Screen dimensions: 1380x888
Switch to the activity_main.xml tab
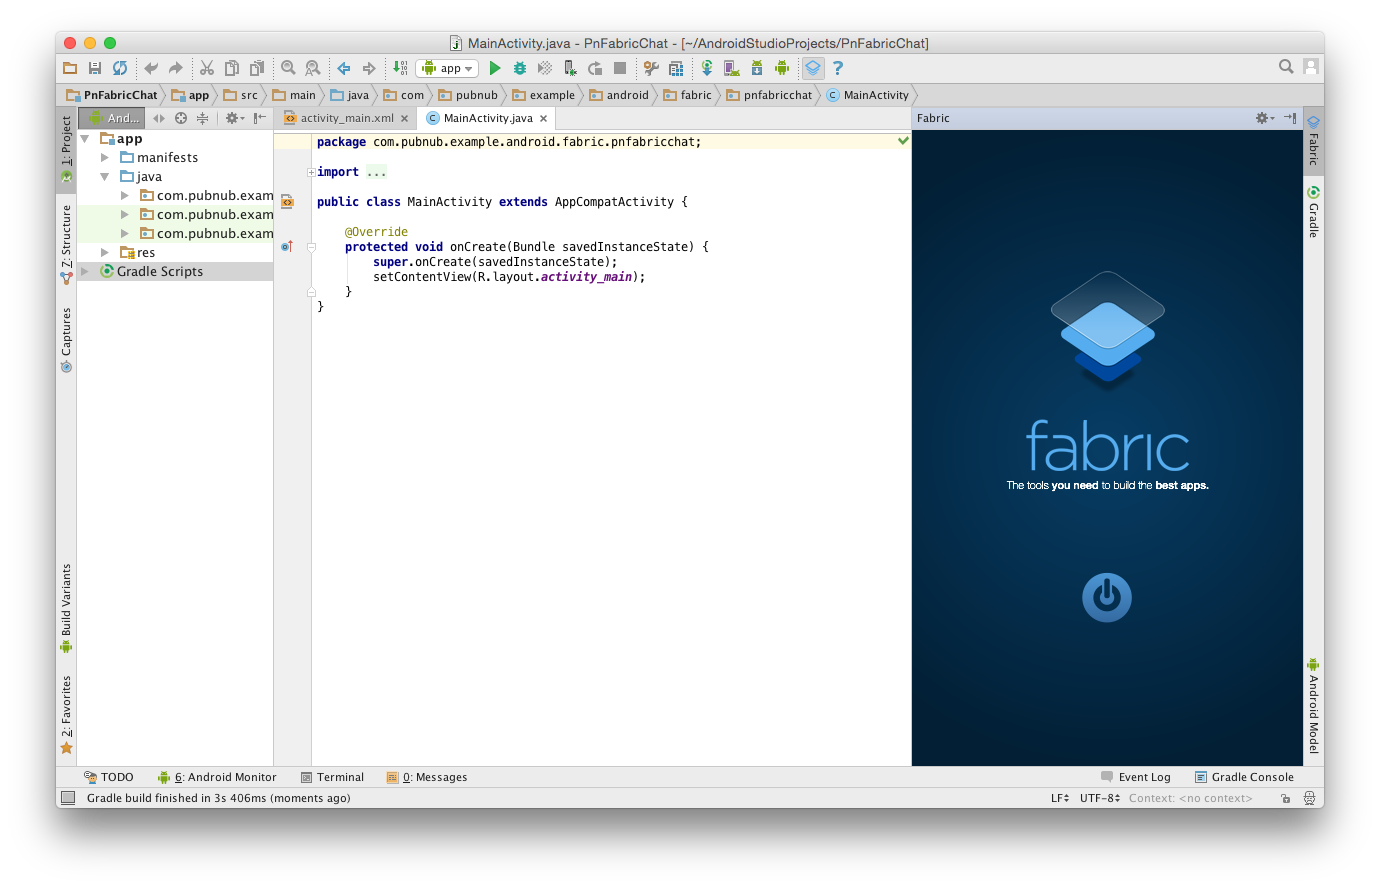[x=345, y=117]
